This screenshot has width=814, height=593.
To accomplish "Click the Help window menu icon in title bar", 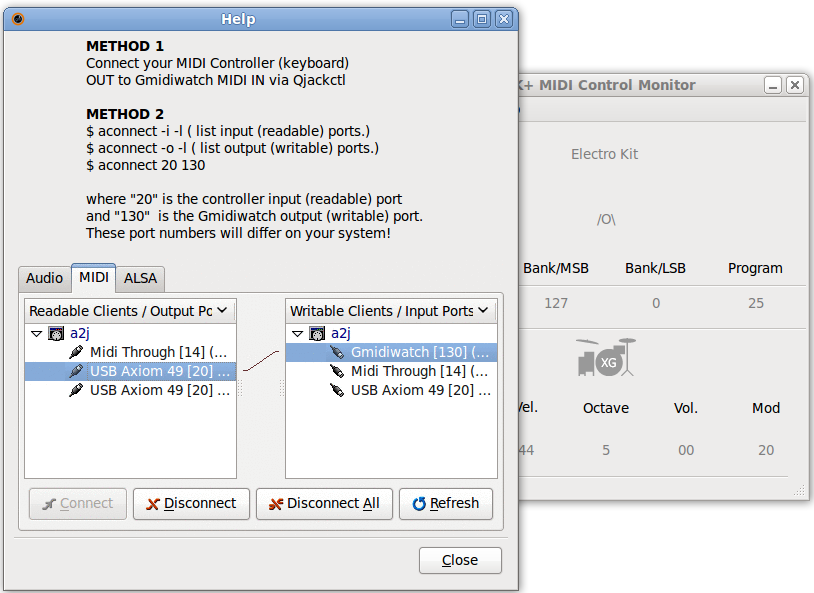I will [16, 19].
